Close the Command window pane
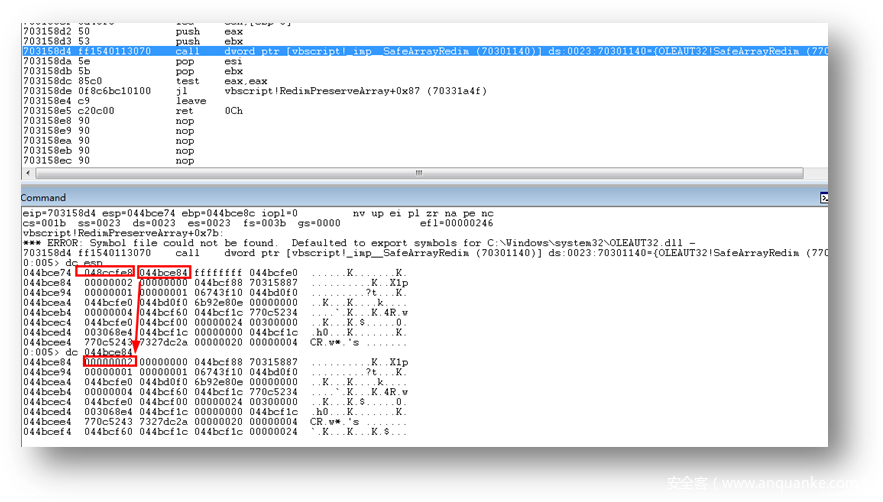The height and width of the screenshot is (502, 883). pyautogui.click(x=823, y=198)
